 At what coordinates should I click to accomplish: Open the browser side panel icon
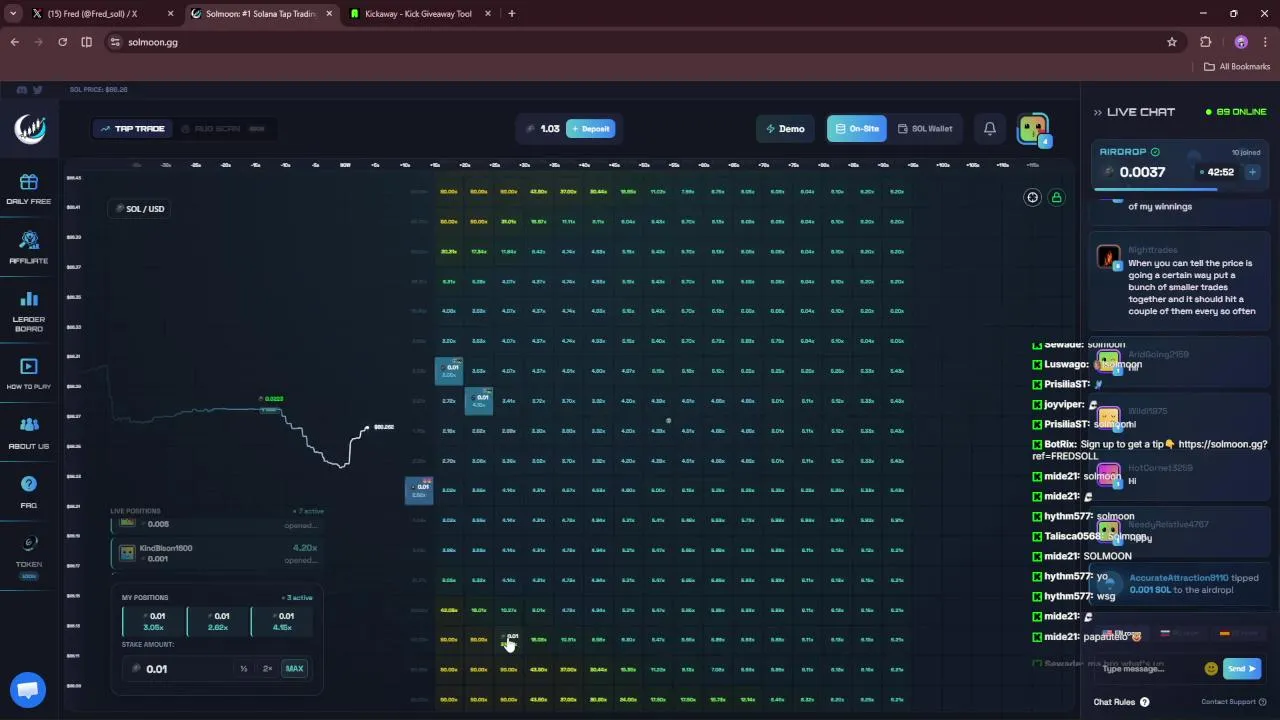pos(86,42)
